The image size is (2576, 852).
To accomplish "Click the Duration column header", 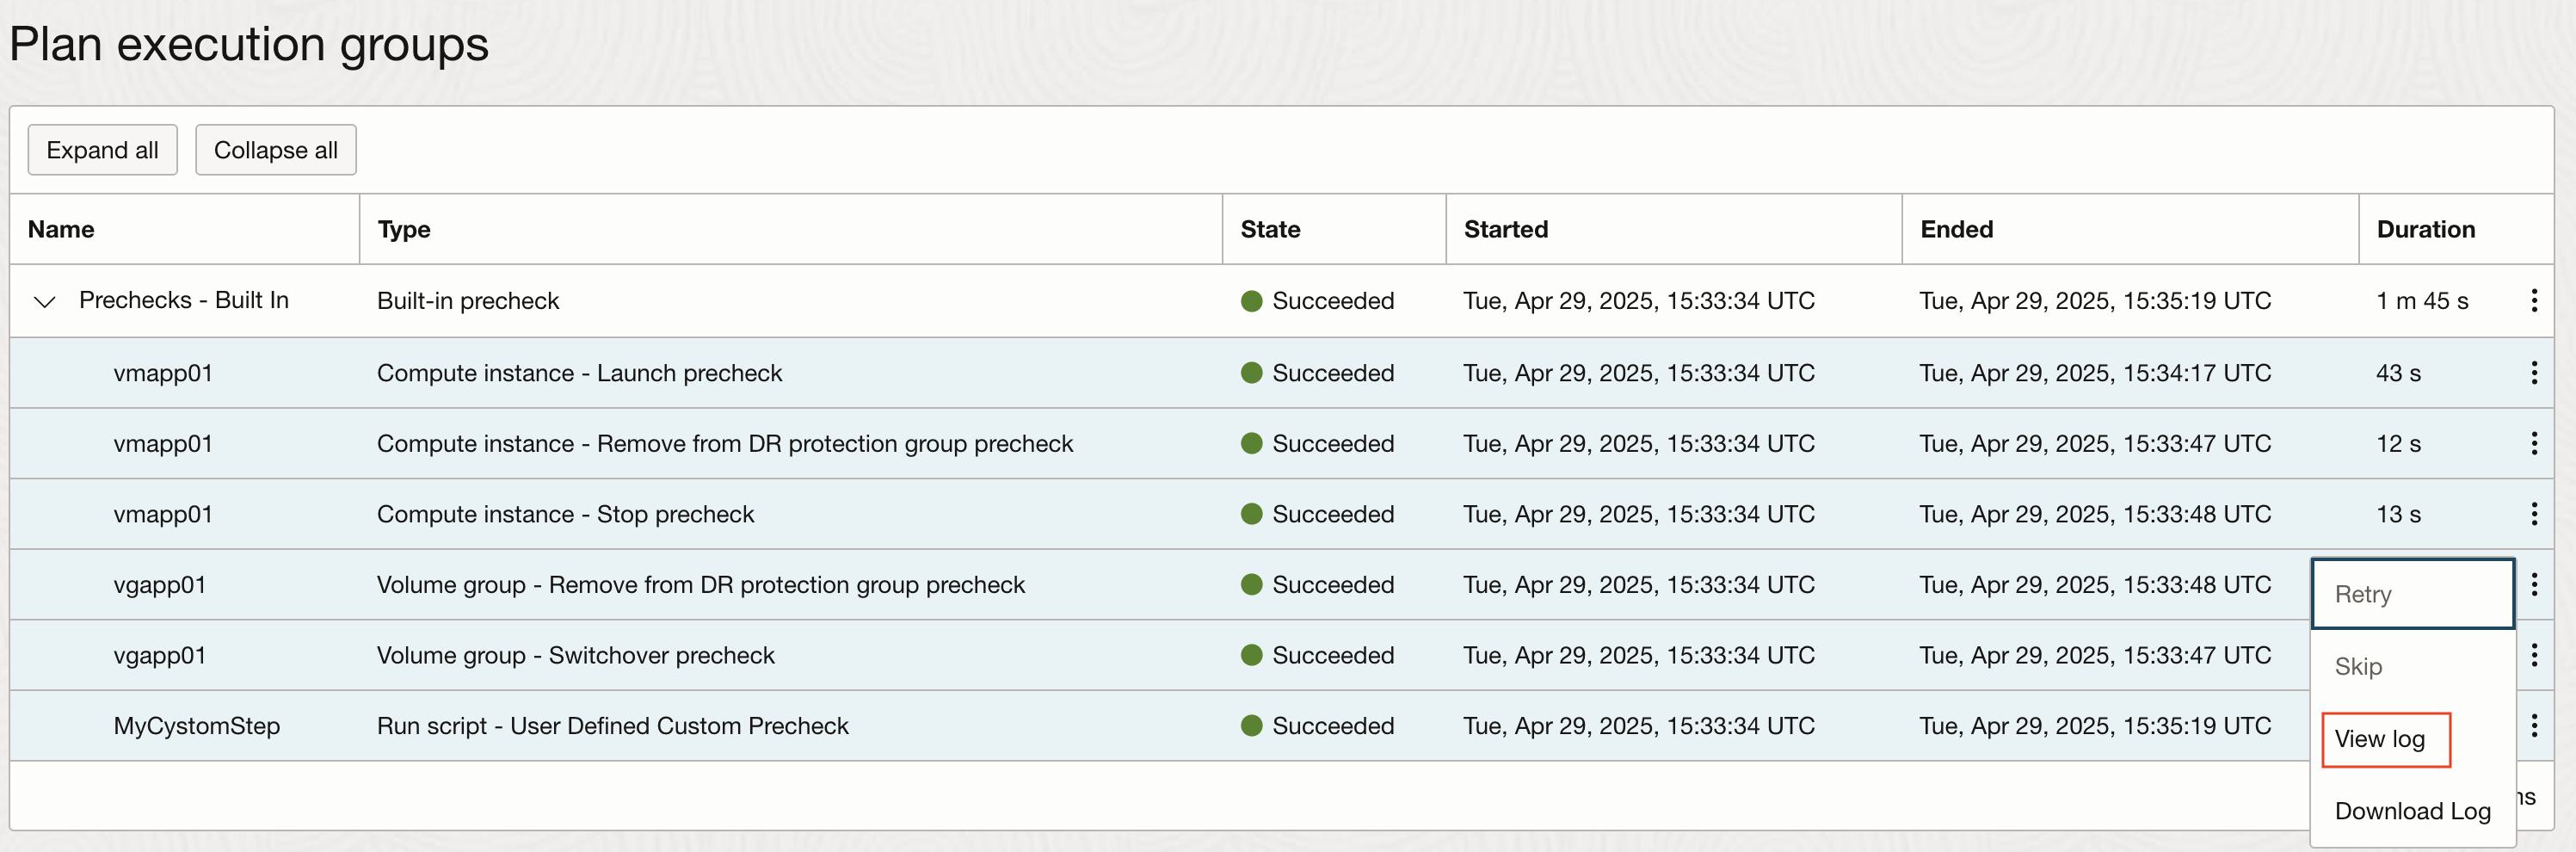I will pos(2425,229).
